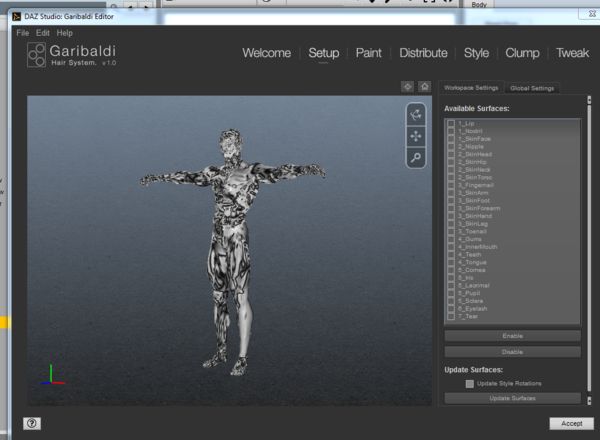Open help with the question mark button
This screenshot has width=600, height=440.
click(x=32, y=423)
